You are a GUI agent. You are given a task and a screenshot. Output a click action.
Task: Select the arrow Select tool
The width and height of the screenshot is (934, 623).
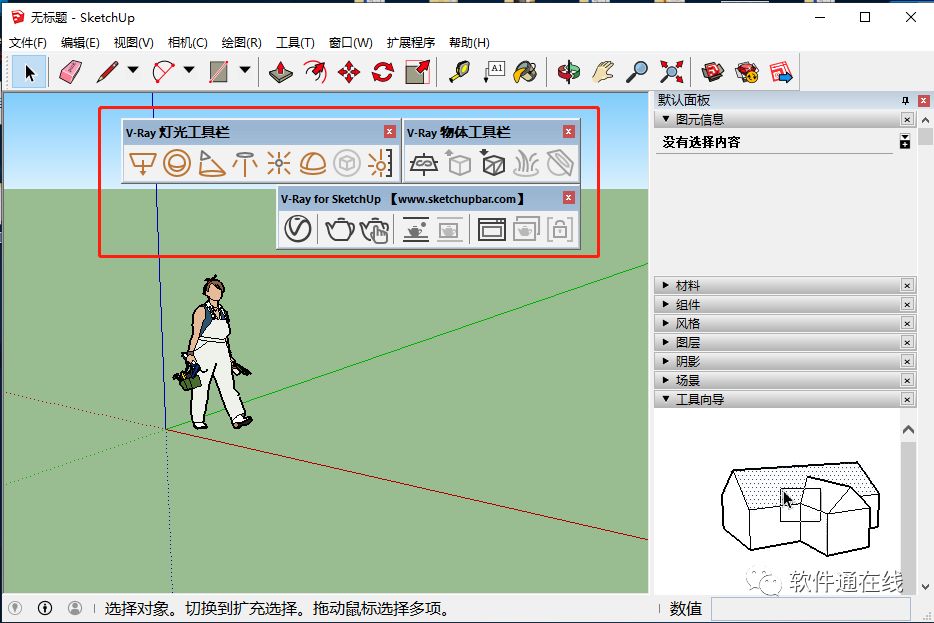(x=29, y=72)
